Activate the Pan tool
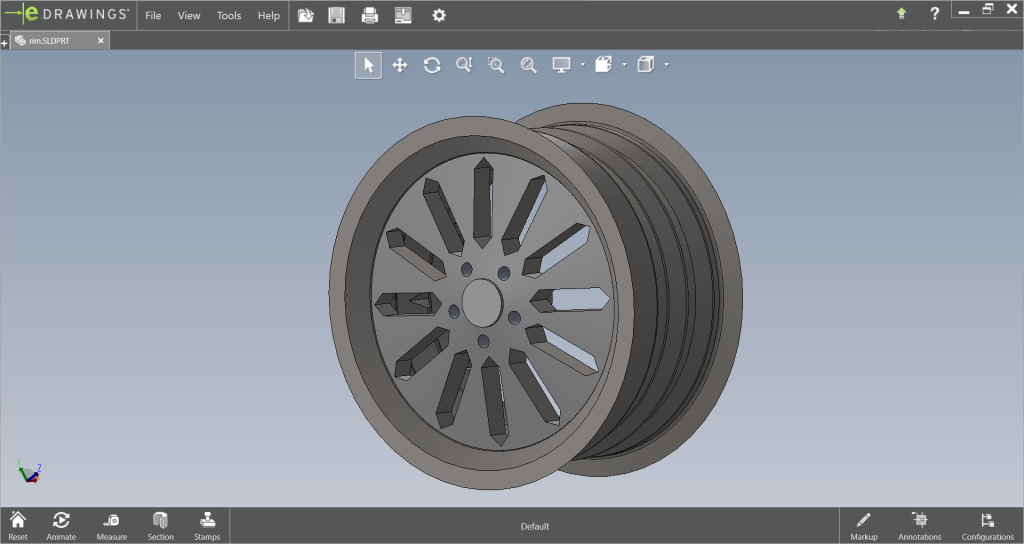Viewport: 1024px width, 544px height. coord(400,65)
